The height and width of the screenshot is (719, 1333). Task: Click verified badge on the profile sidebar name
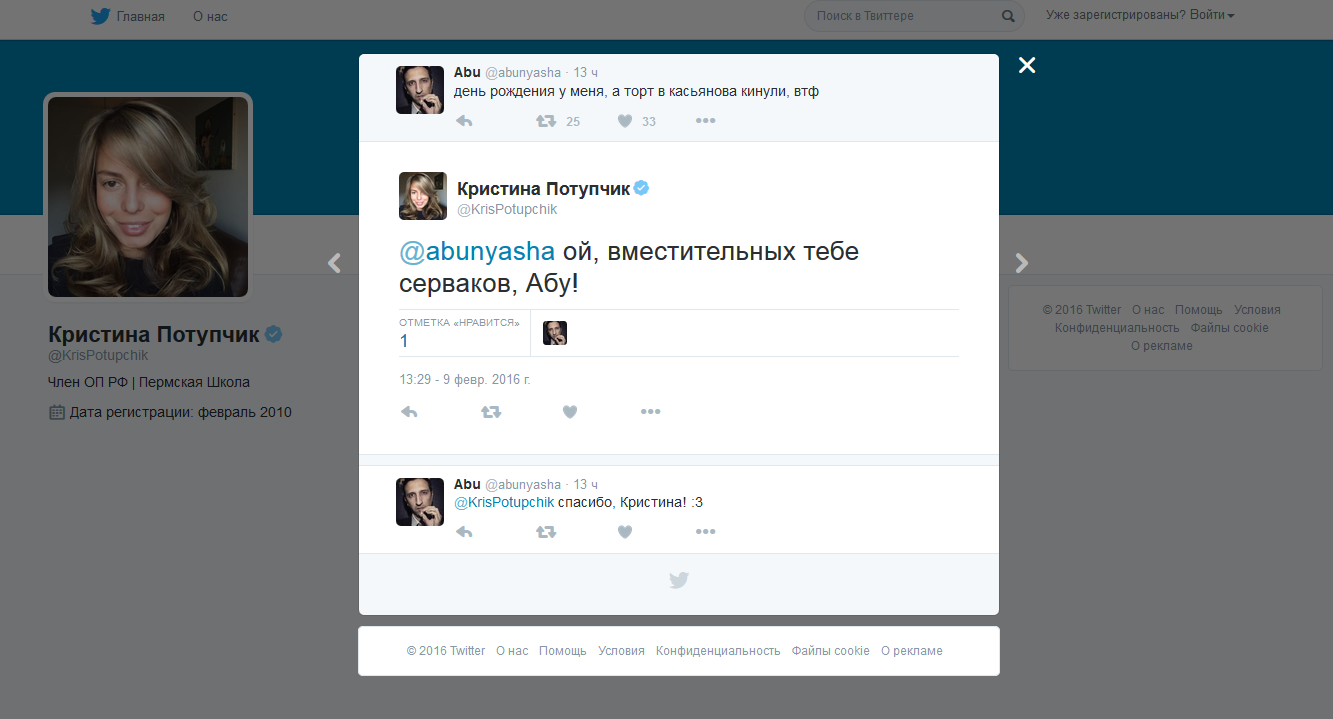(x=273, y=334)
